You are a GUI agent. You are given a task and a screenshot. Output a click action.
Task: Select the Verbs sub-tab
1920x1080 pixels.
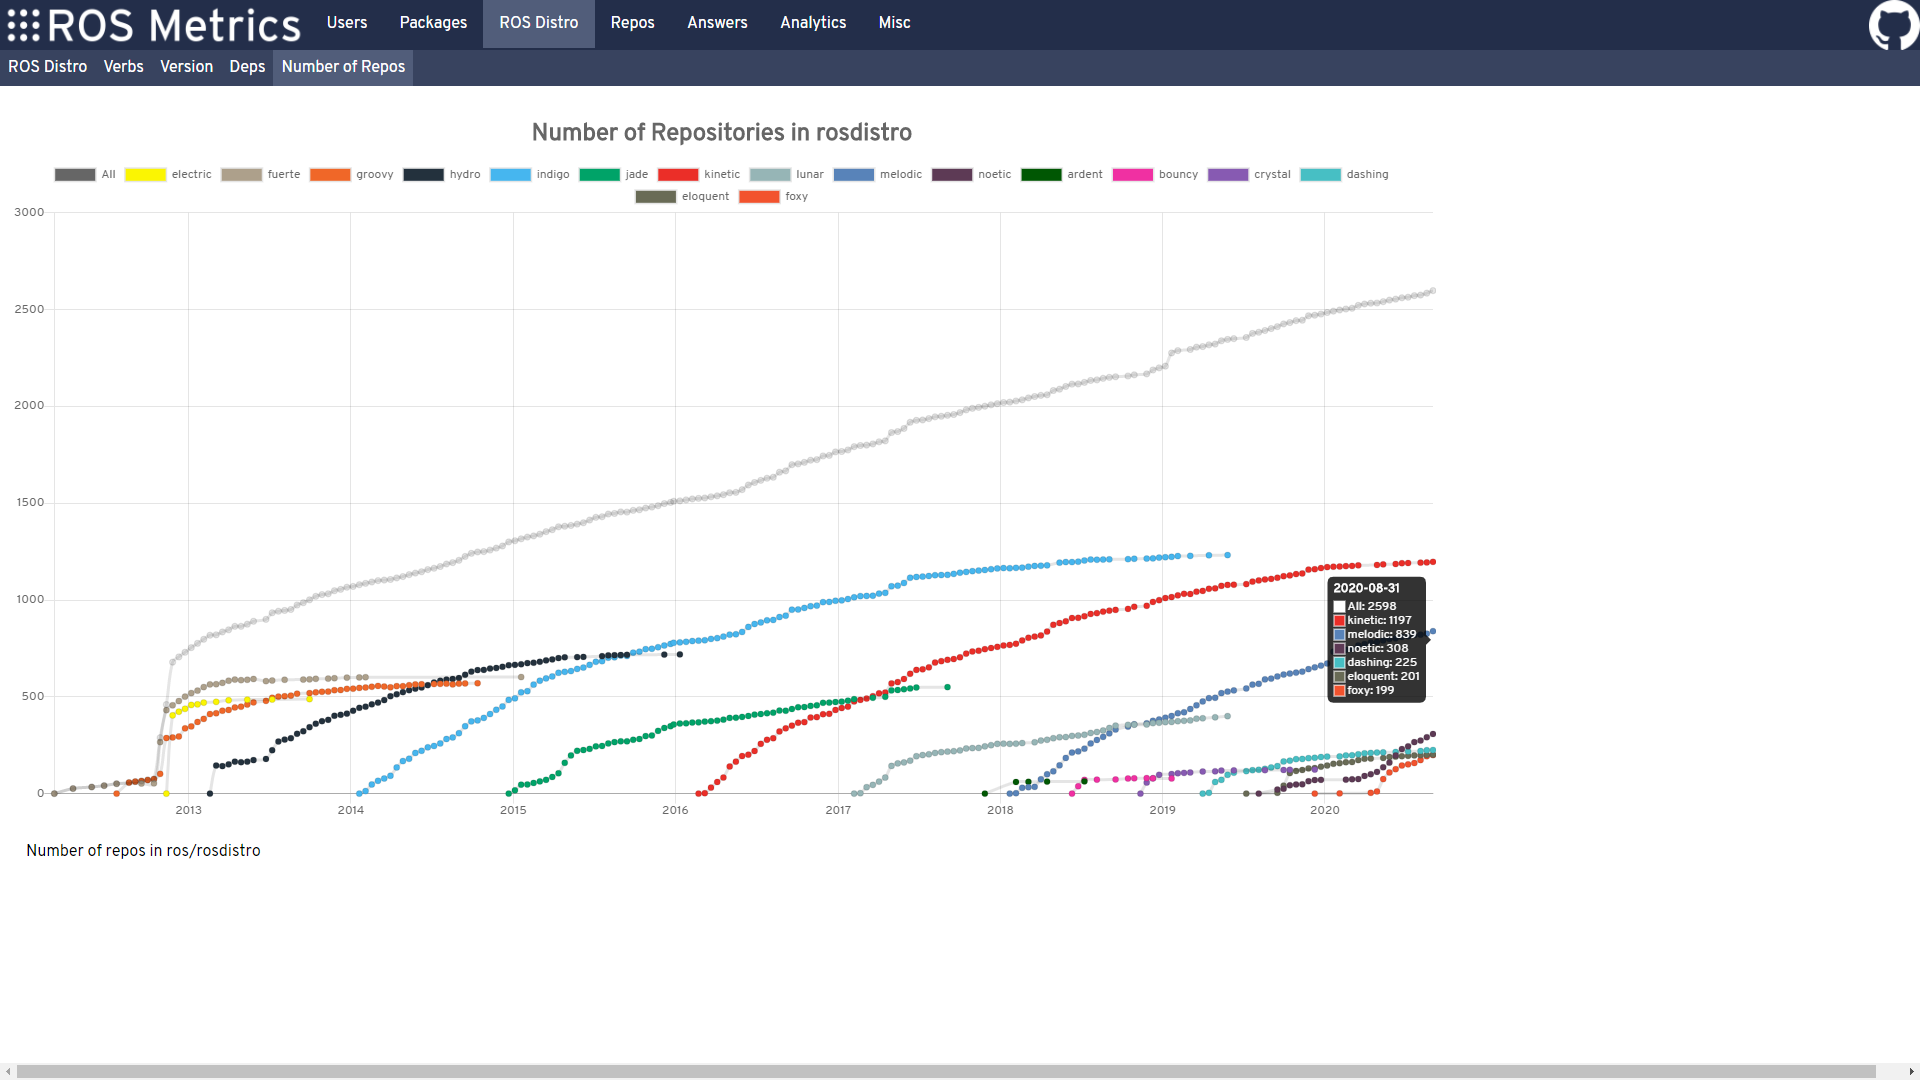point(124,67)
